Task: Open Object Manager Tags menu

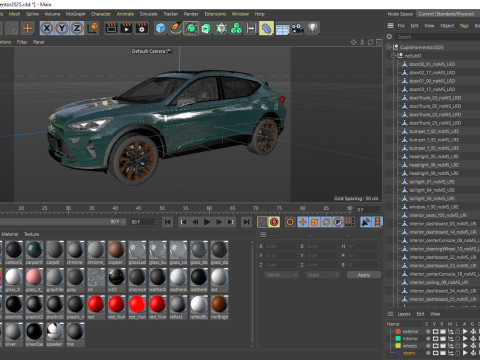Action: click(x=464, y=26)
